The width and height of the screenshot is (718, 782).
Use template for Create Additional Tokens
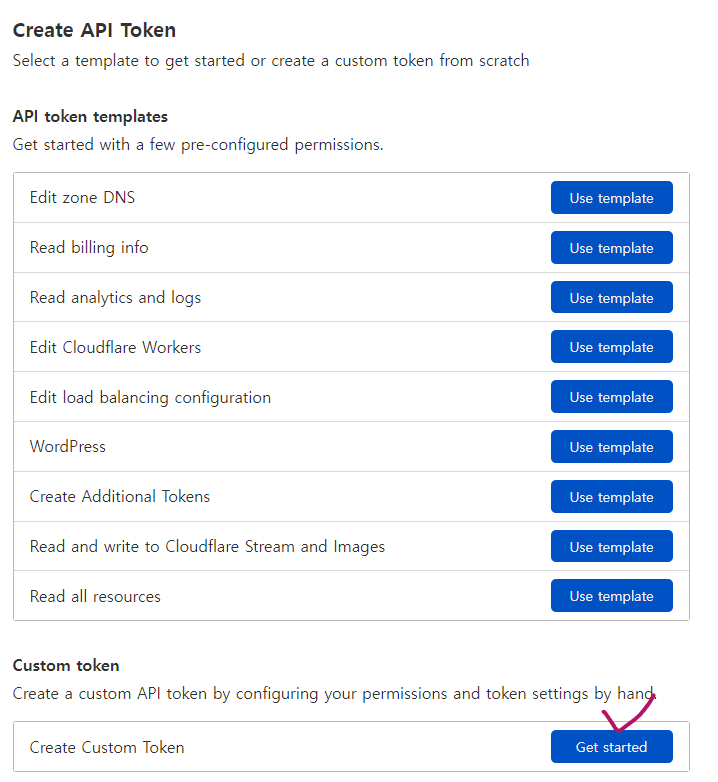click(x=611, y=497)
